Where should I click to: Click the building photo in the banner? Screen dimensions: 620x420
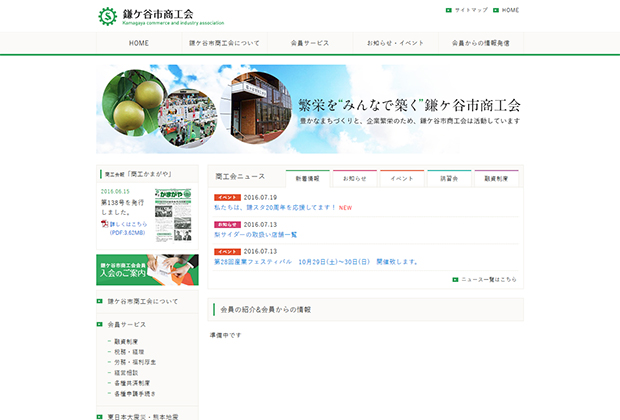(258, 108)
